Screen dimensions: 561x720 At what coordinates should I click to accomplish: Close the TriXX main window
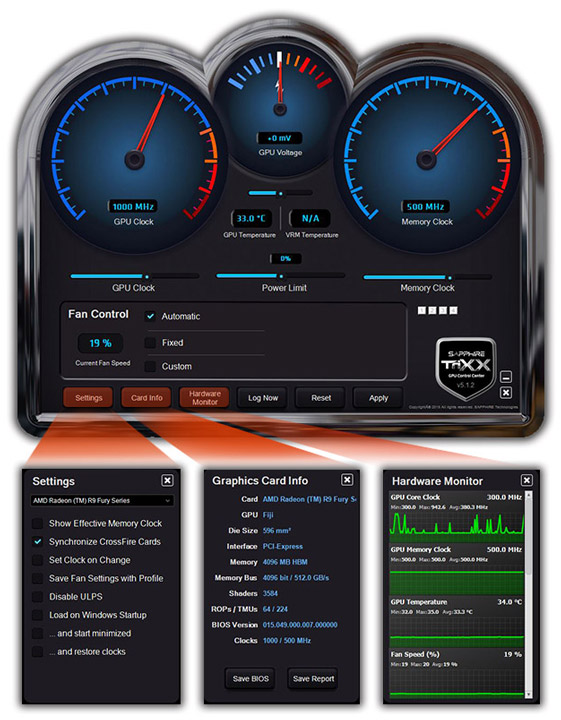(505, 393)
